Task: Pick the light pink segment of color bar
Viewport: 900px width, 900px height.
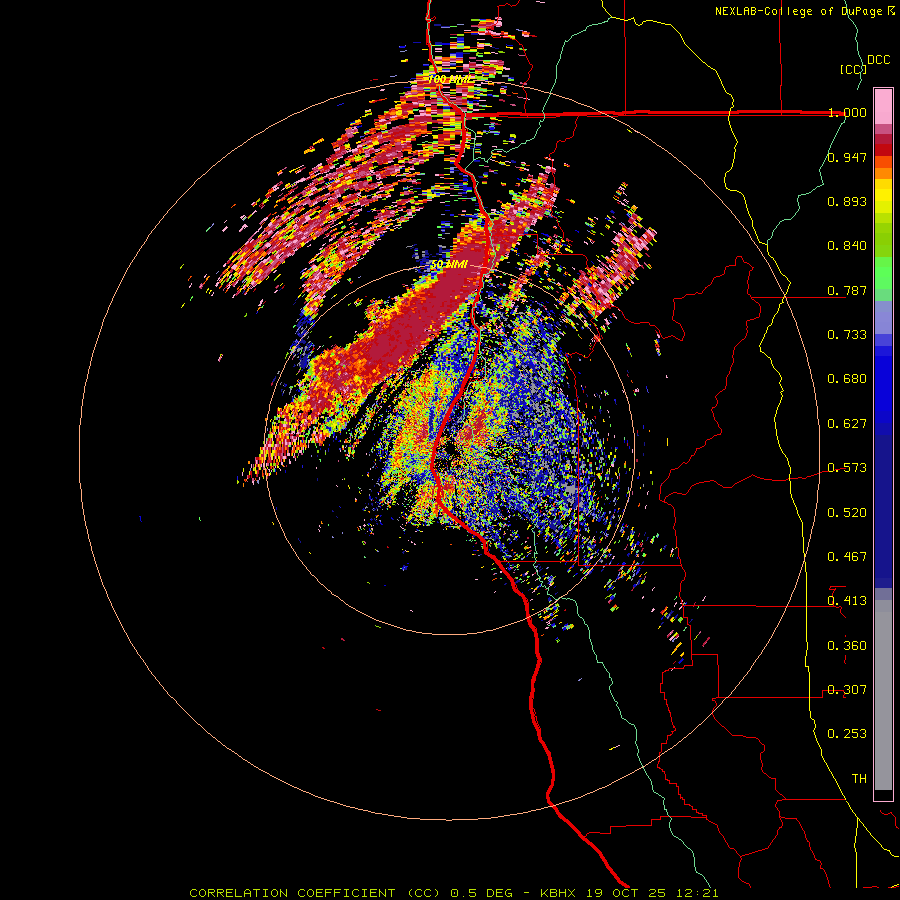Action: tap(883, 107)
